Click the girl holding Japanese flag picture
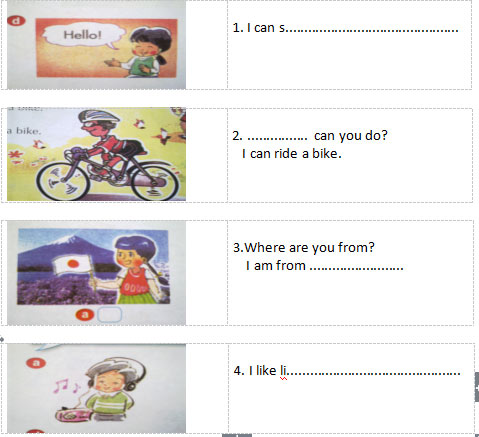Viewport: 479px width, 437px height. click(x=96, y=272)
